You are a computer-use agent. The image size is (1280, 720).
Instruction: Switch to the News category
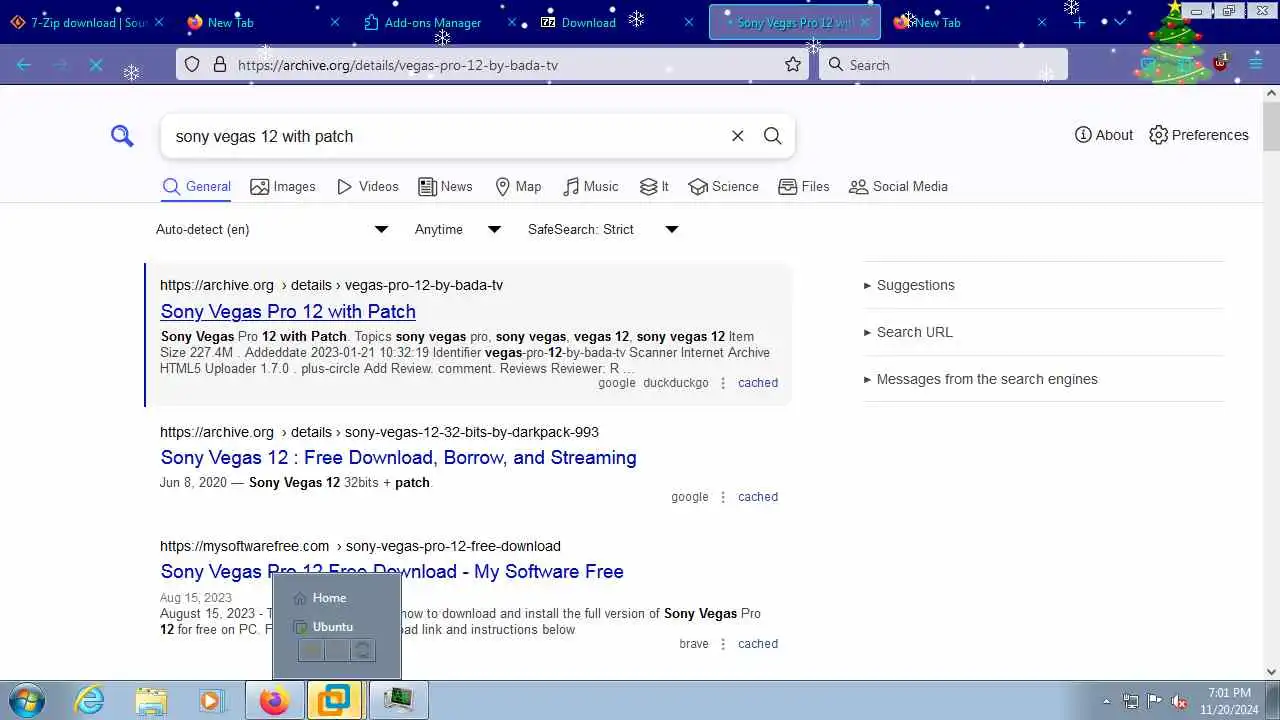[x=445, y=187]
